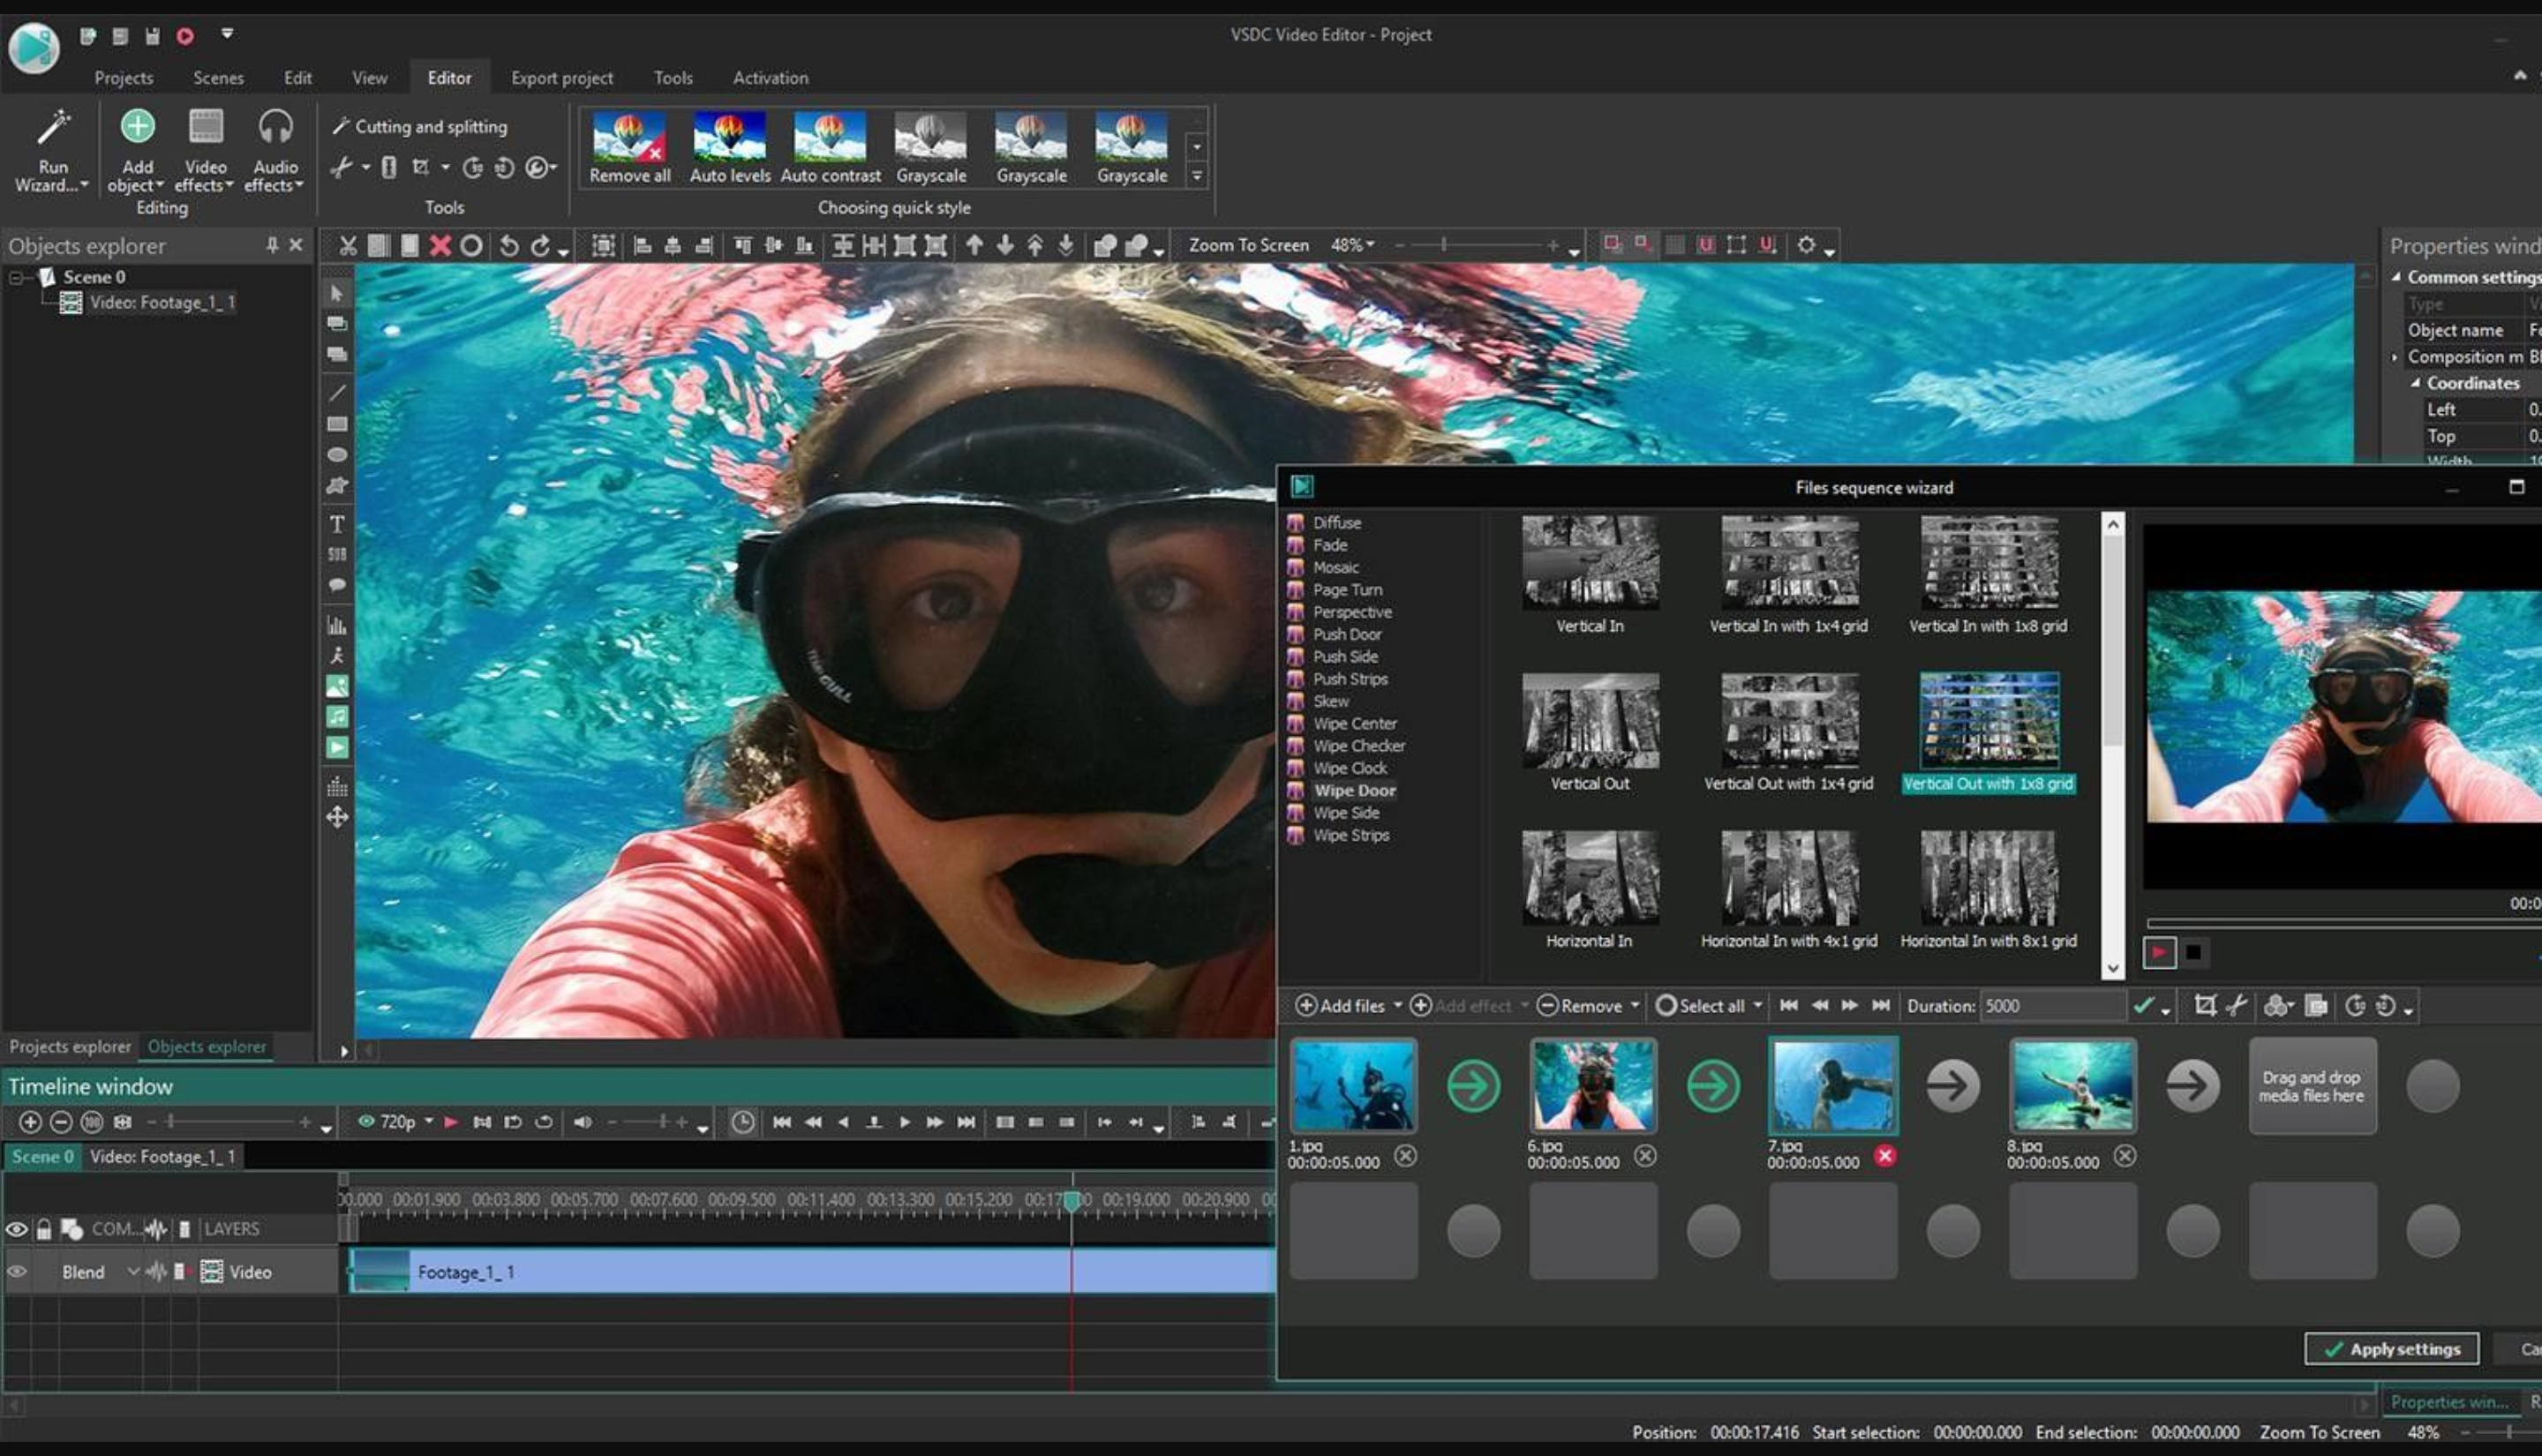Viewport: 2542px width, 1456px height.
Task: Apply the Auto contrast quick style
Action: 829,140
